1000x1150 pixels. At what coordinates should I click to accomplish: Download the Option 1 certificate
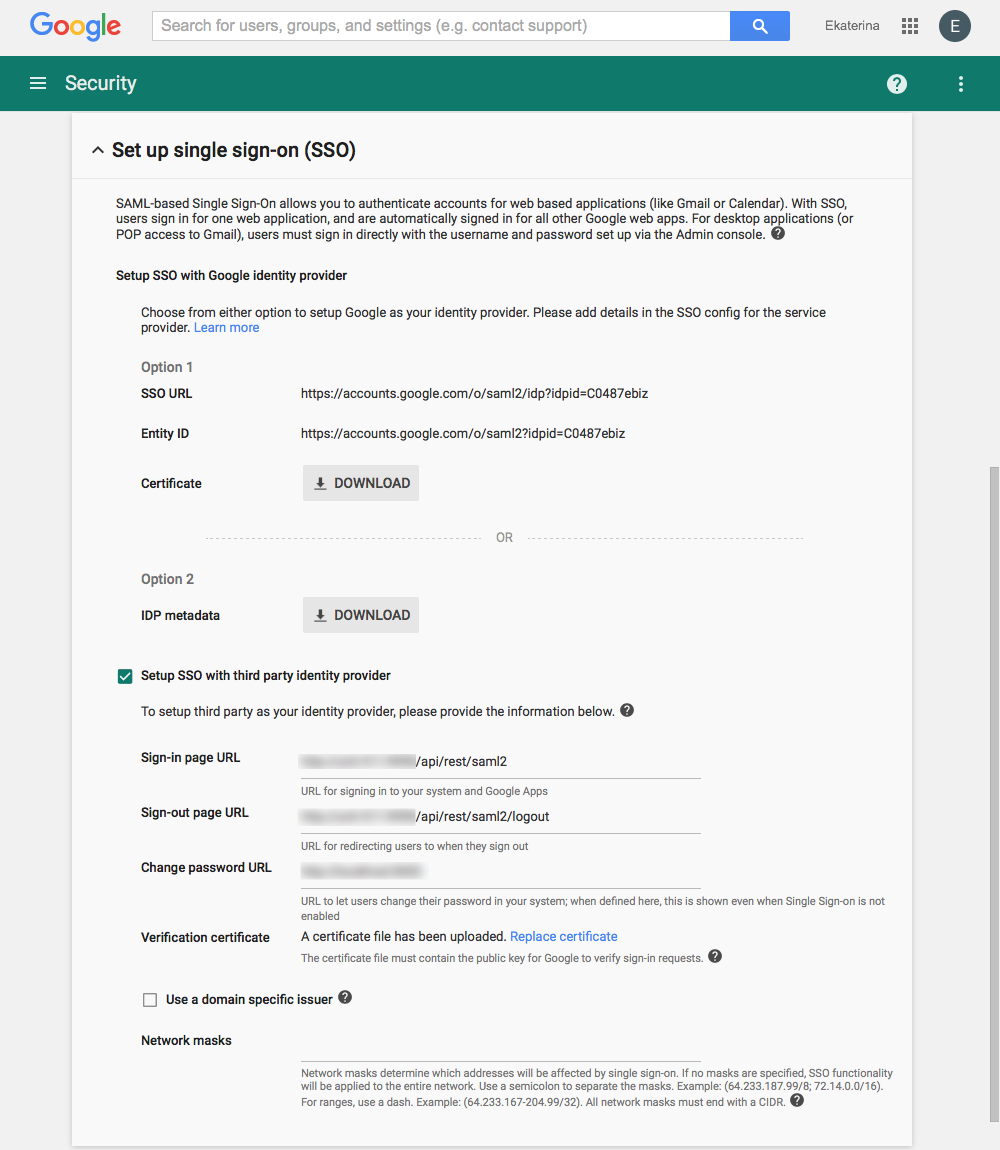tap(360, 482)
